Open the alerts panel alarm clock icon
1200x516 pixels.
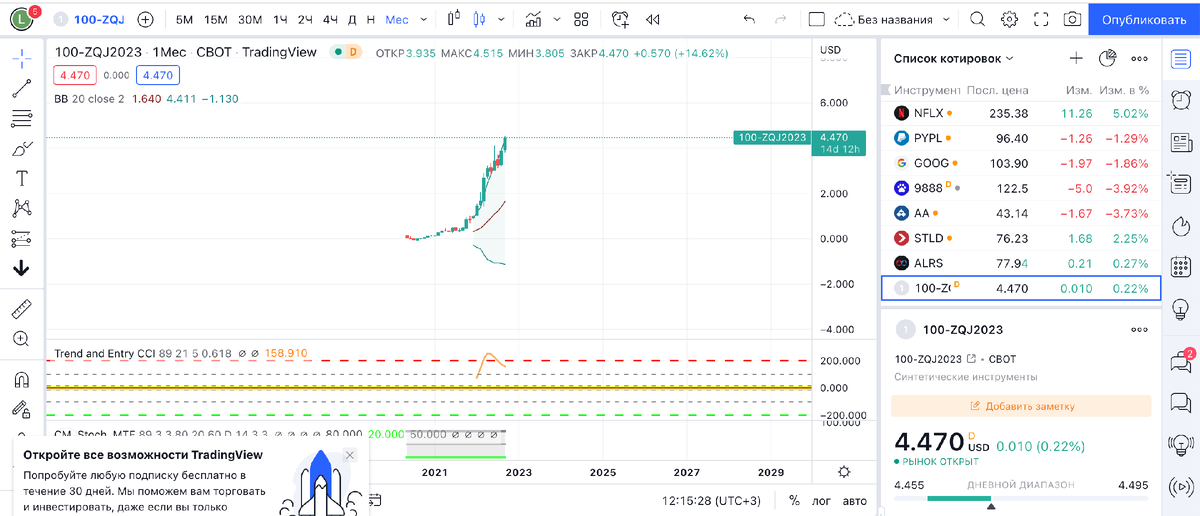pos(1181,99)
